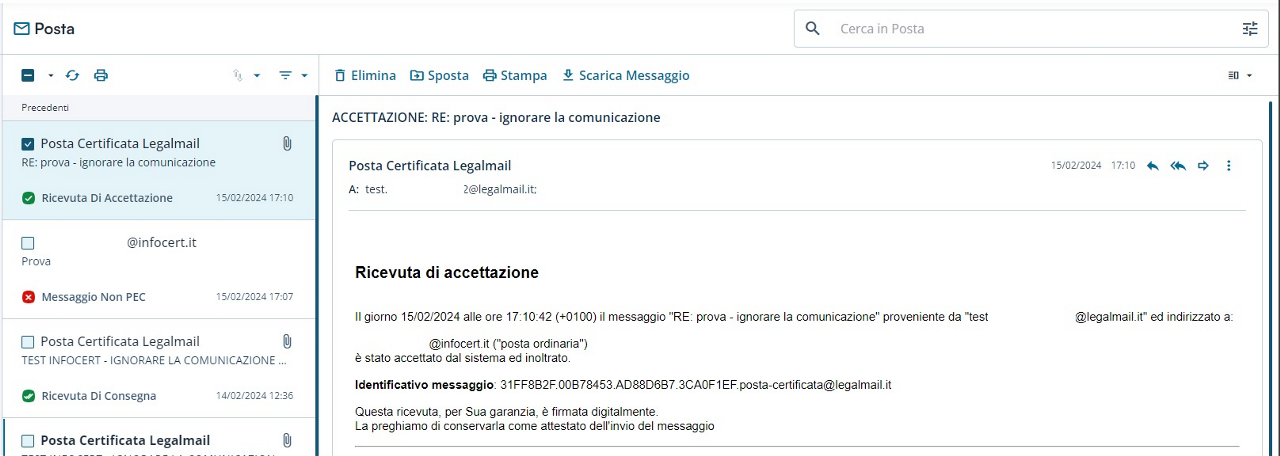Open the reading pane layout dropdown
The image size is (1280, 456).
(x=1240, y=75)
